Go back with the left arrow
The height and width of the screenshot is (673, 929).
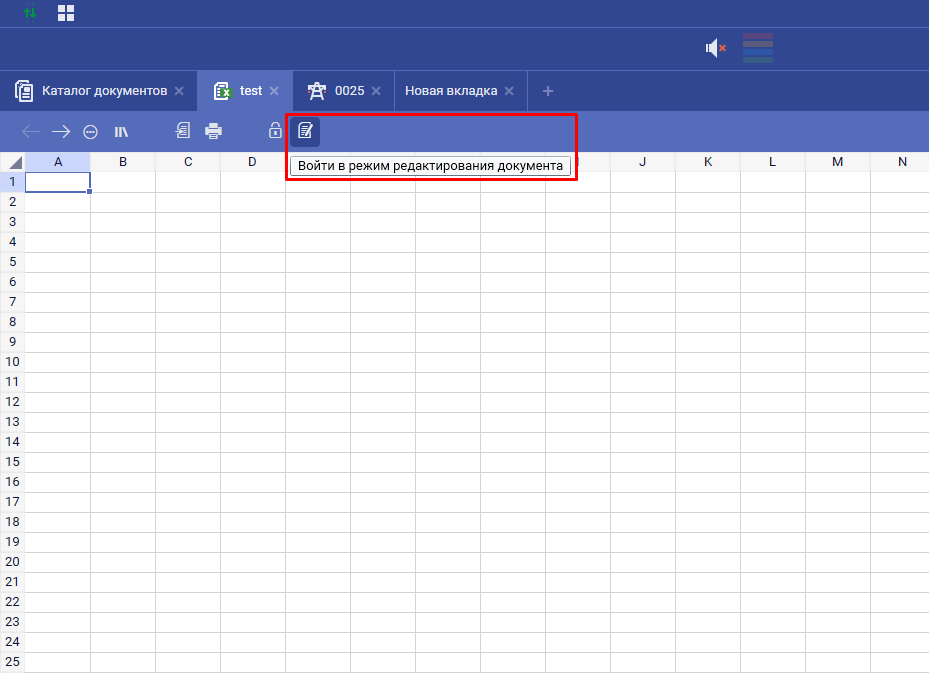coord(31,131)
